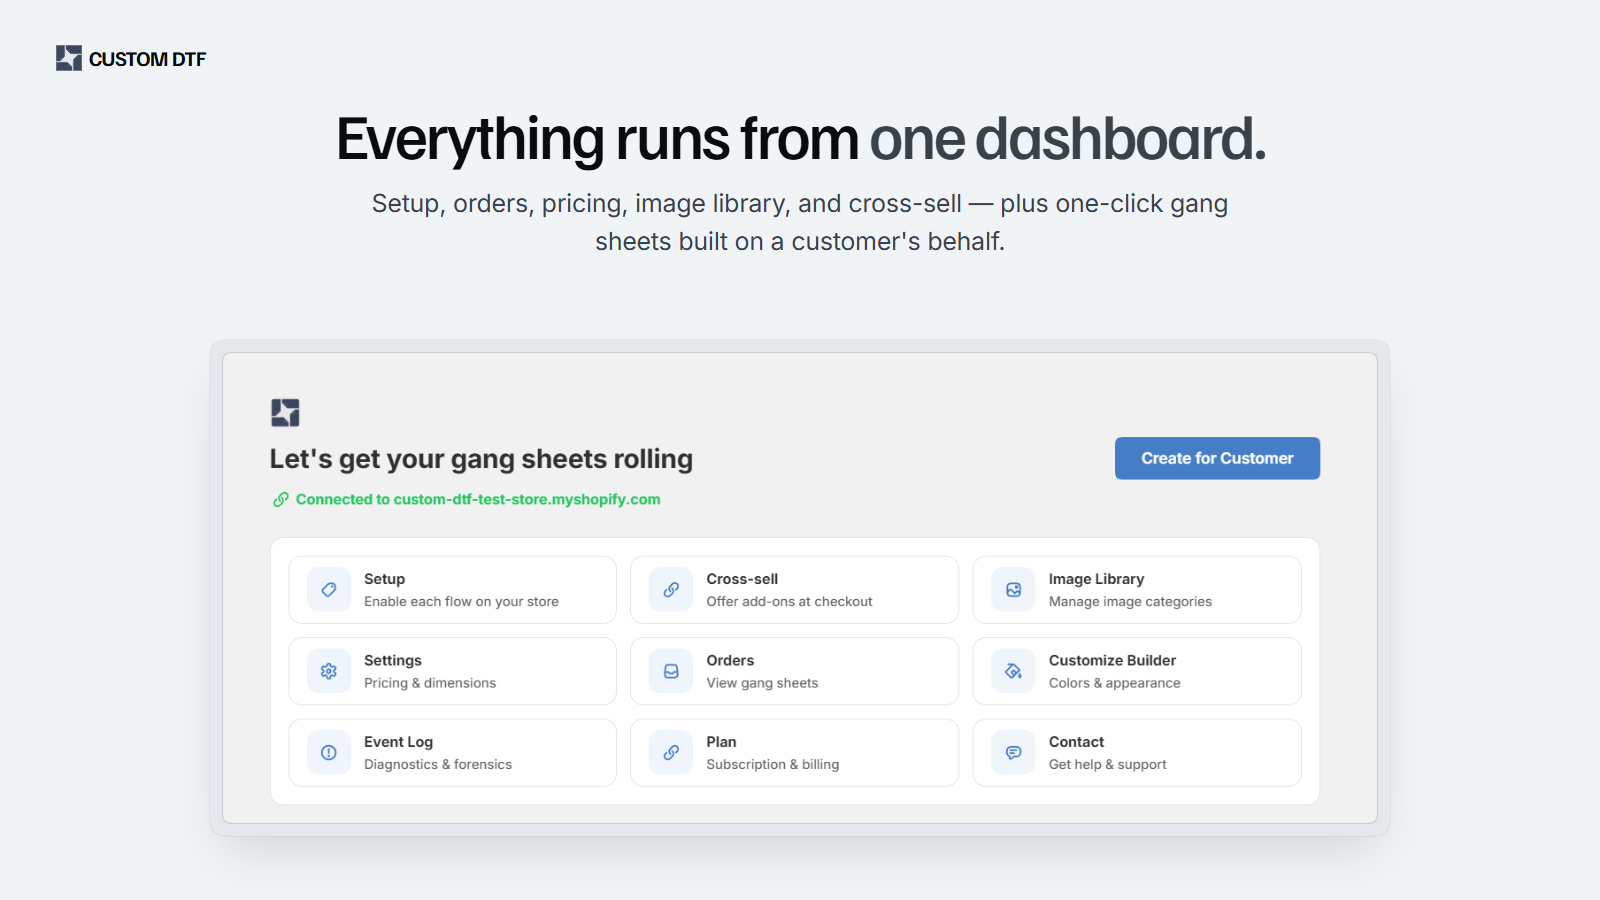Open the Contact card
The height and width of the screenshot is (900, 1600).
[x=1137, y=753]
